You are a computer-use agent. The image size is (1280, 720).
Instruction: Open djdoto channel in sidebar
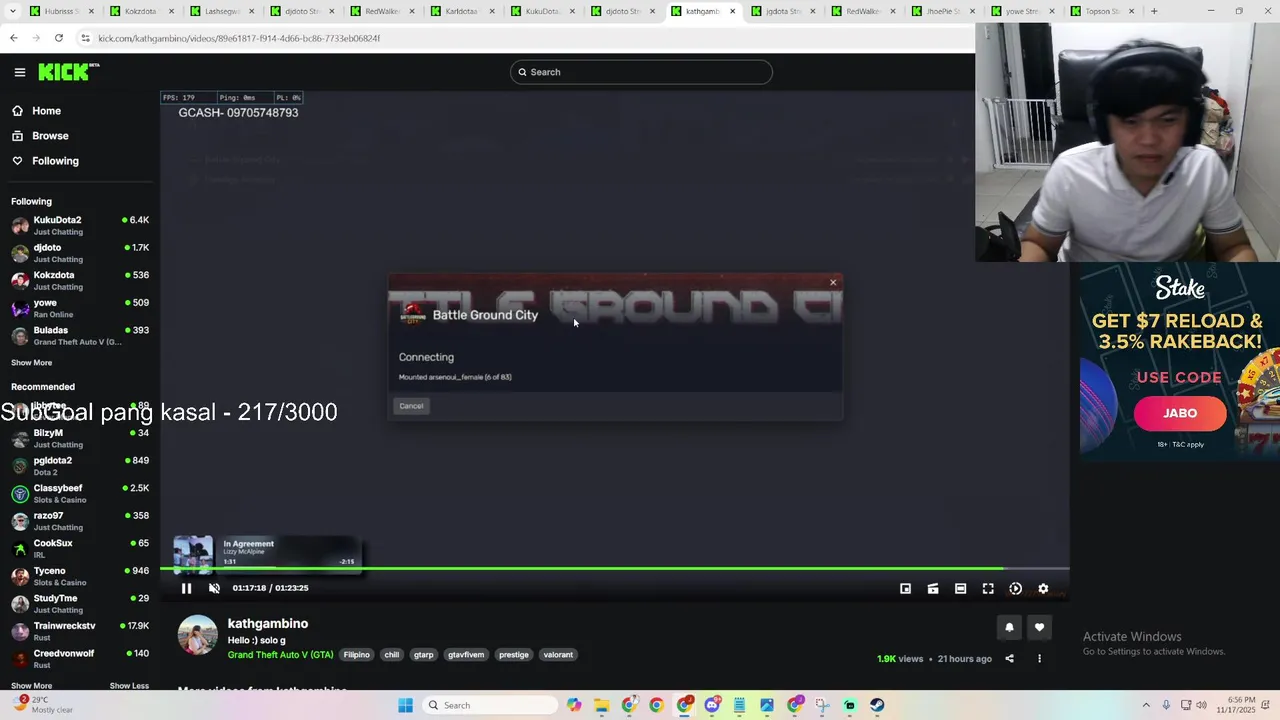coord(80,253)
